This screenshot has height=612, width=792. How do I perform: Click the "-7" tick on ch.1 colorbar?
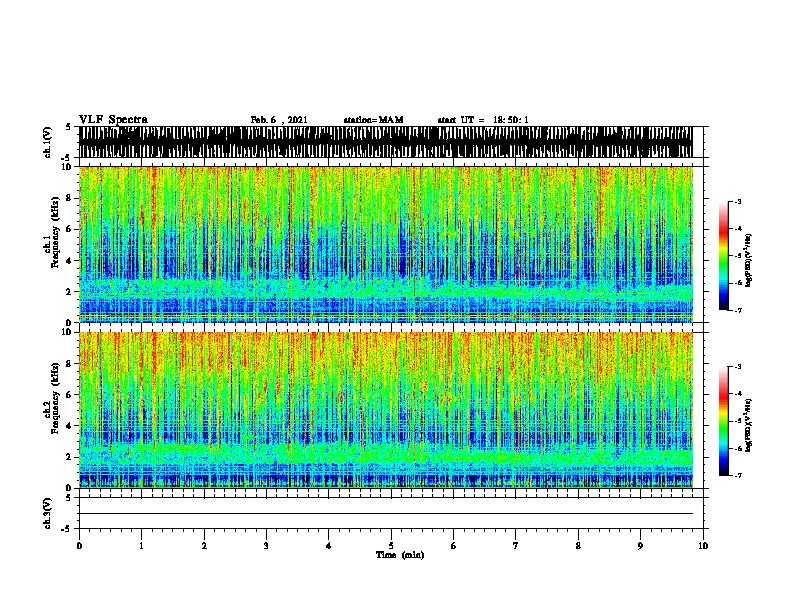(x=738, y=310)
